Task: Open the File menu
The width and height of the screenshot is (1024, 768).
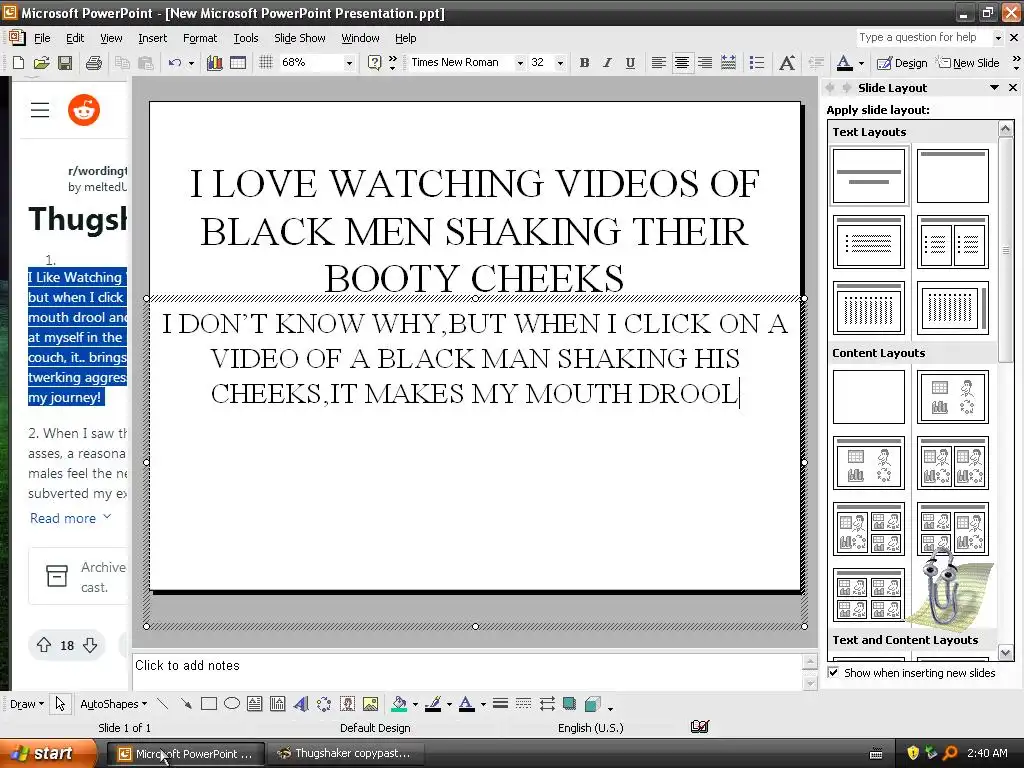Action: click(42, 38)
